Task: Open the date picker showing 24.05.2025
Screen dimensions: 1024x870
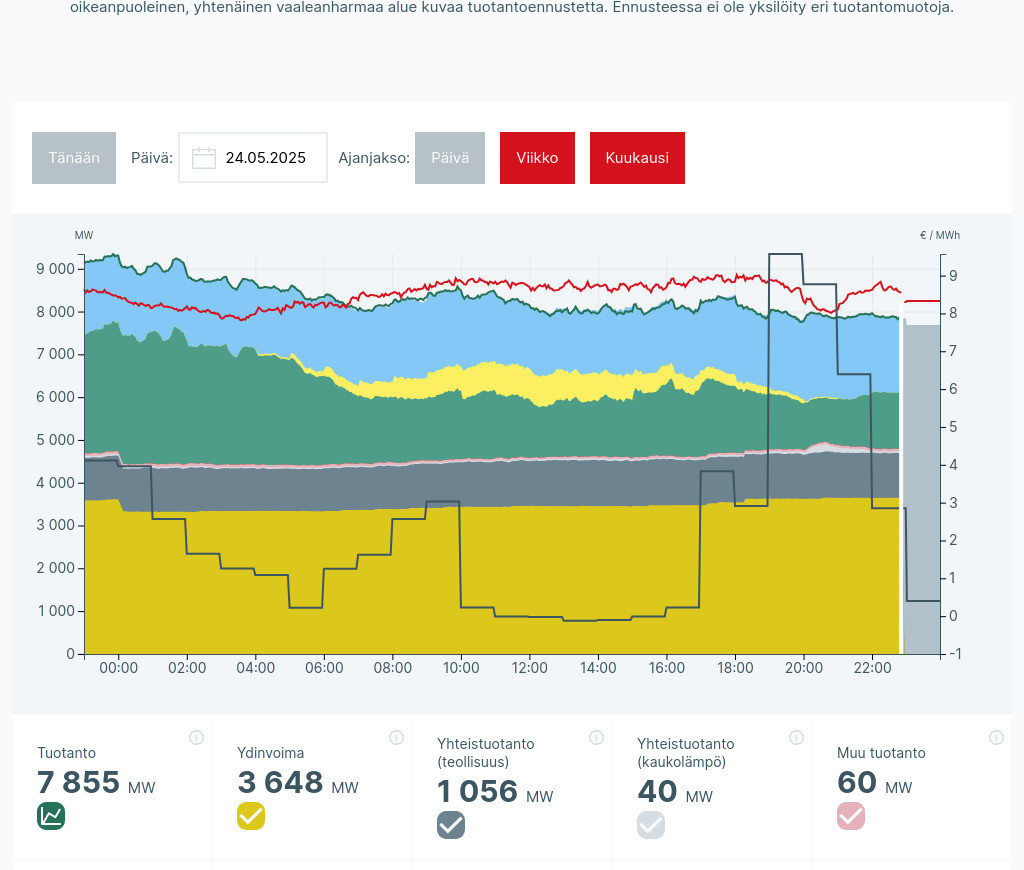Action: click(265, 158)
